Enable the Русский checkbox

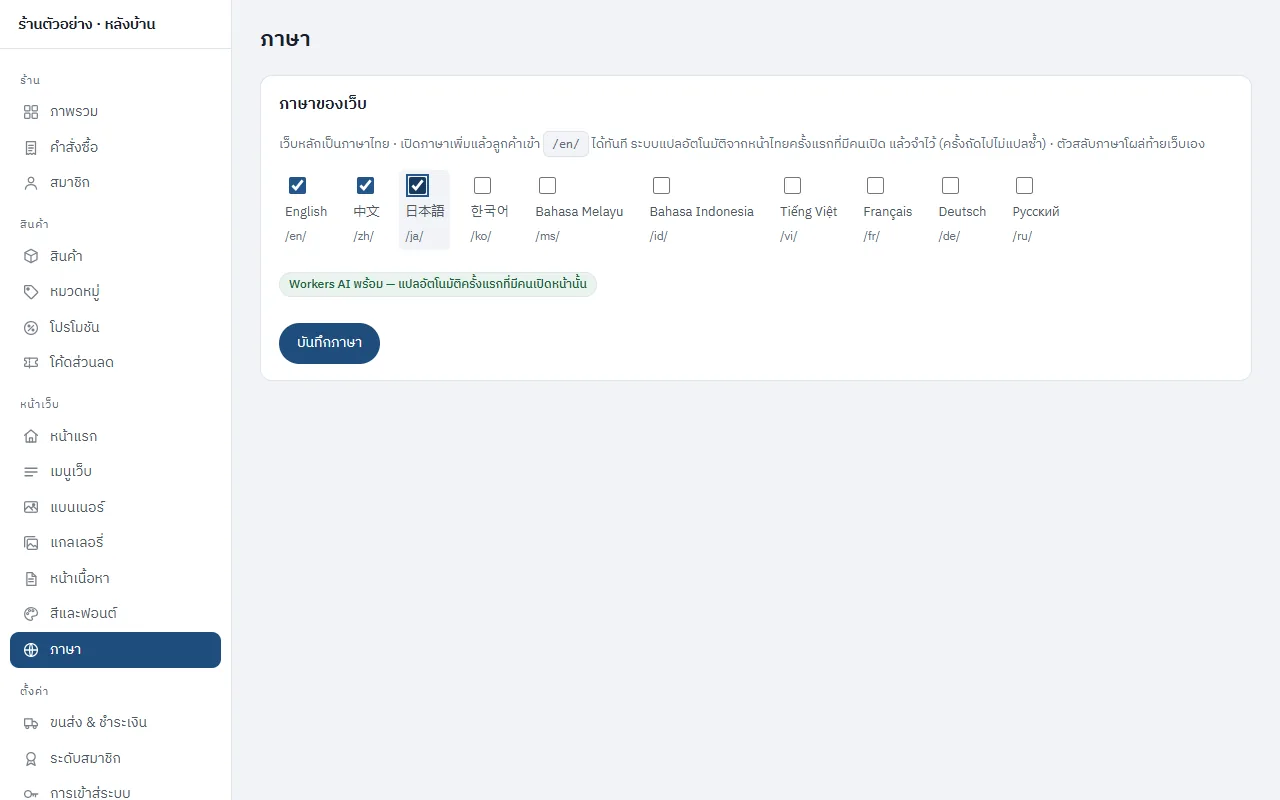tap(1024, 185)
